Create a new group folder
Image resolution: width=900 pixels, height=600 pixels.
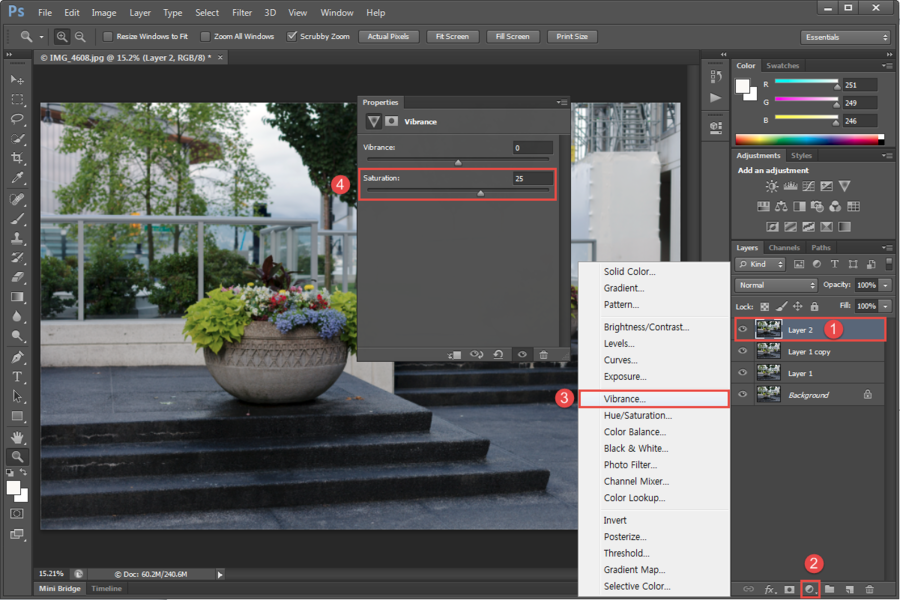pyautogui.click(x=829, y=589)
